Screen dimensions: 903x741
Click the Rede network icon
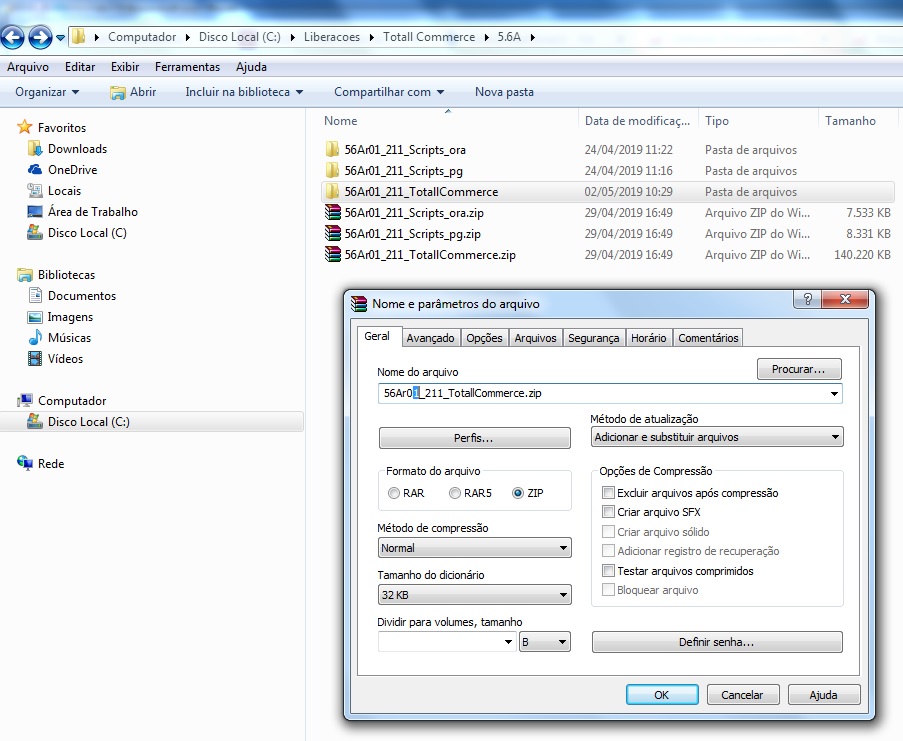pos(25,463)
